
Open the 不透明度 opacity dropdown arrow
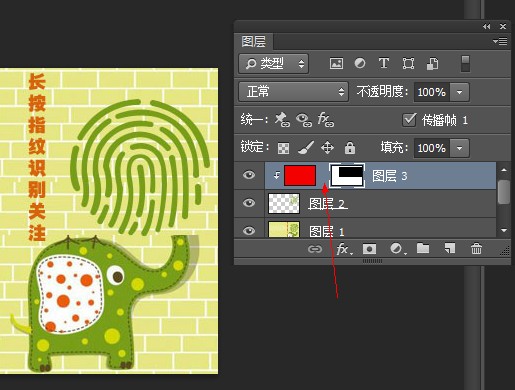(459, 92)
